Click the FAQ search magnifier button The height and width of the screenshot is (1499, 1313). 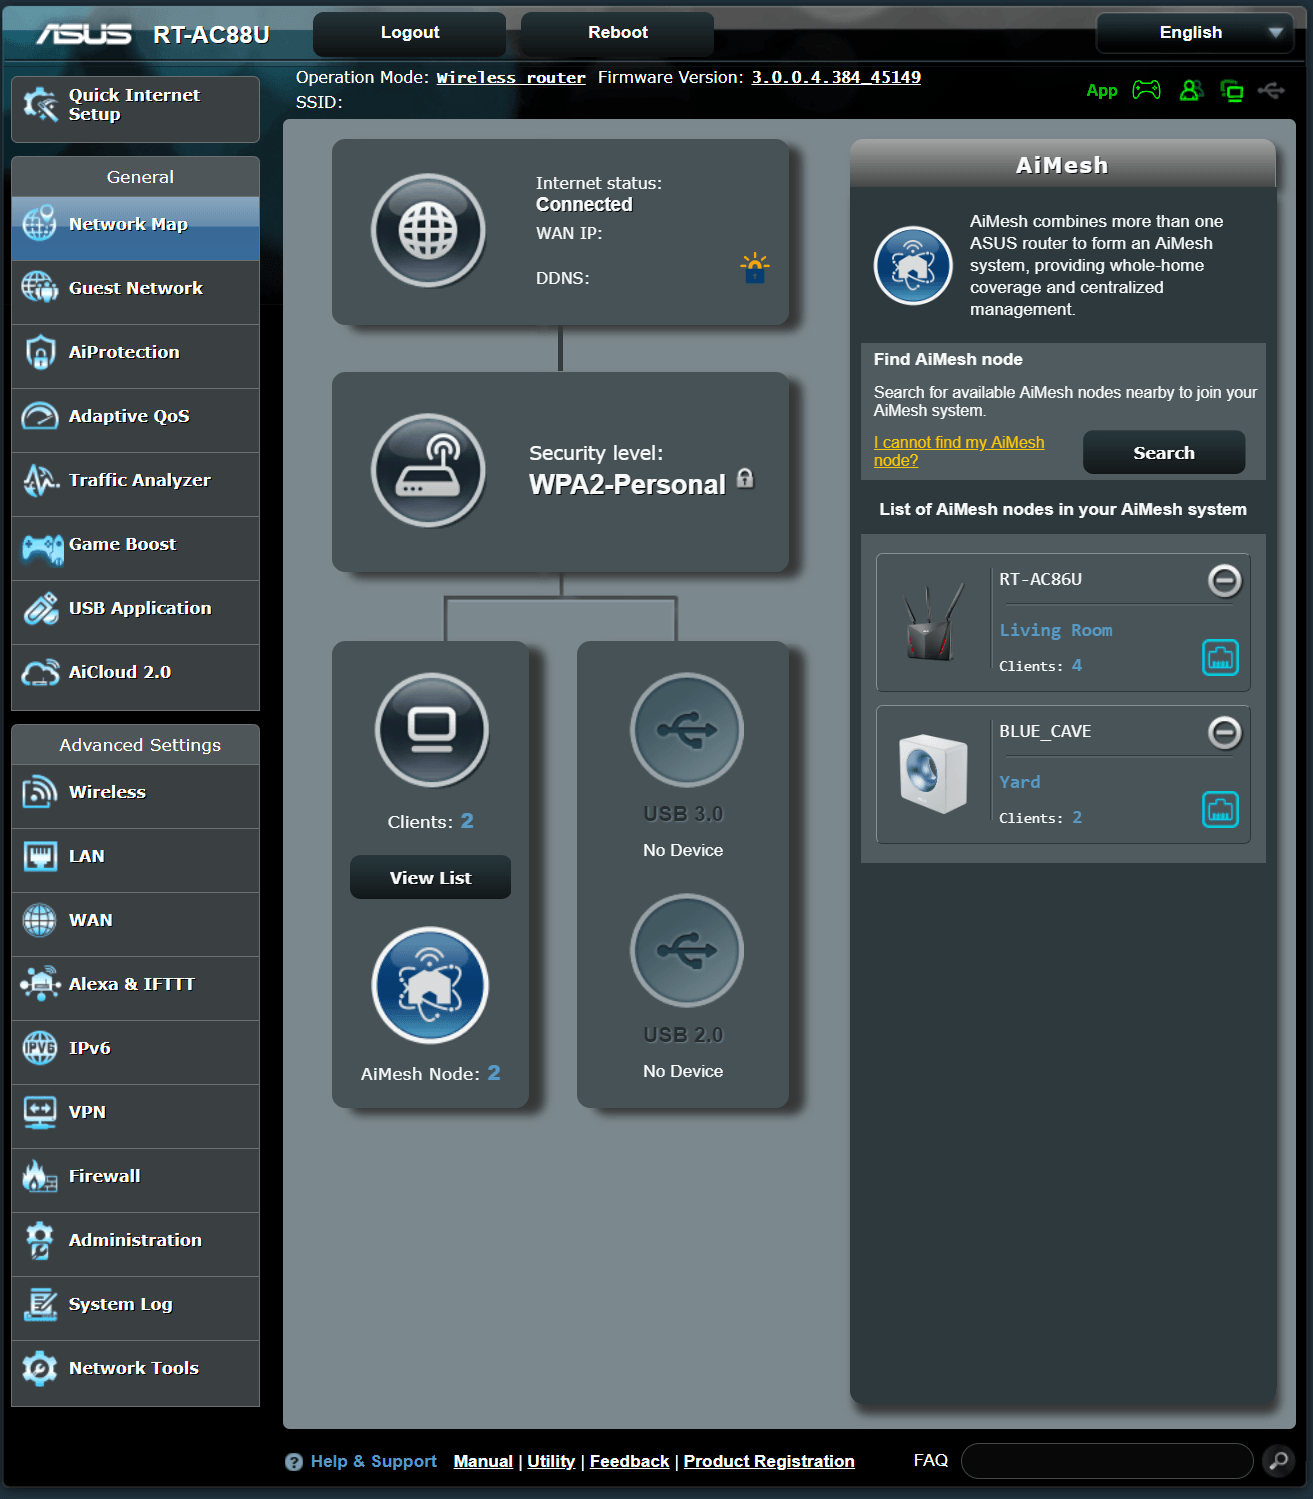click(x=1278, y=1461)
